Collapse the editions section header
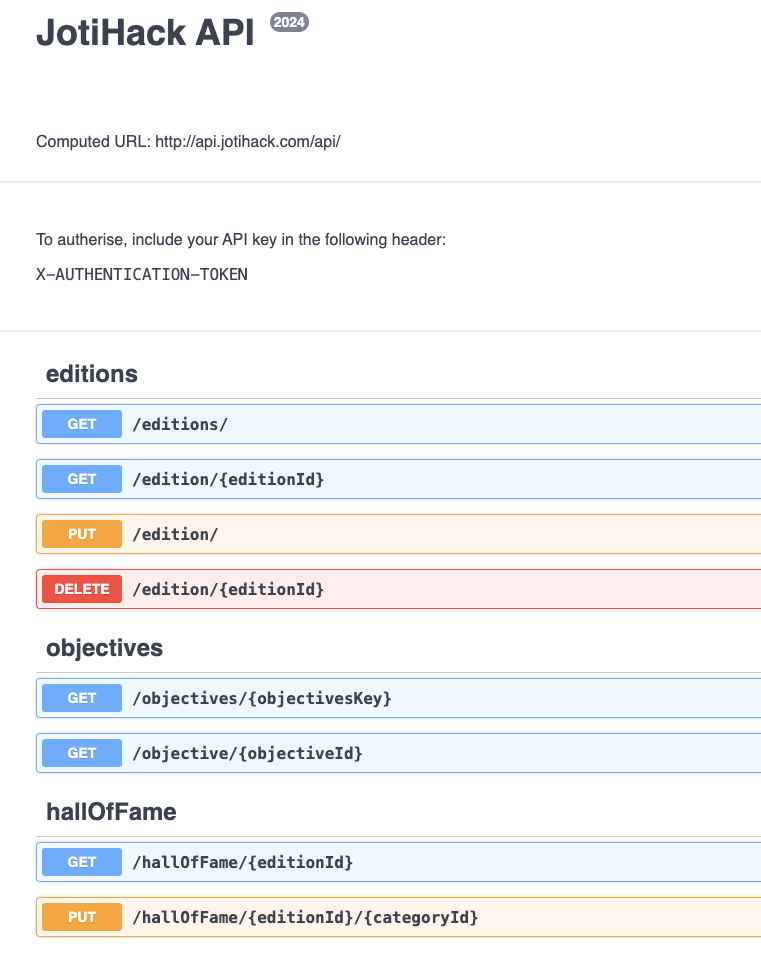Screen dimensions: 761x958 point(92,374)
